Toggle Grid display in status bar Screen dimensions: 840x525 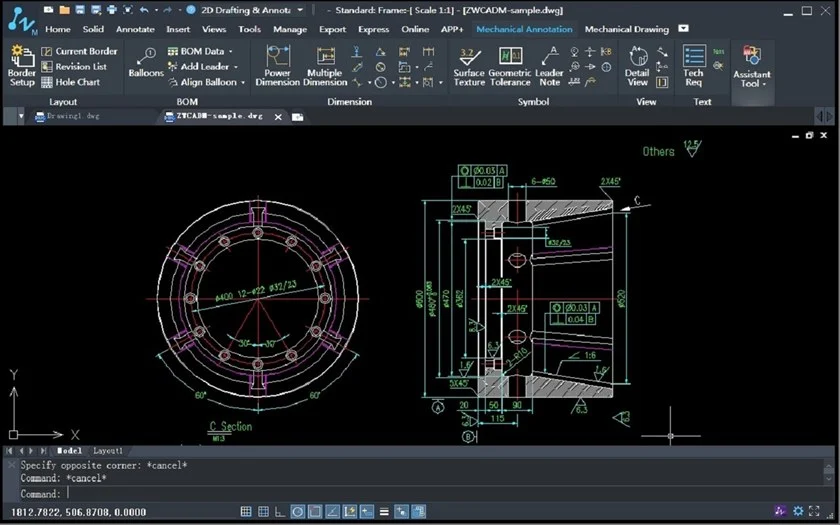(263, 512)
